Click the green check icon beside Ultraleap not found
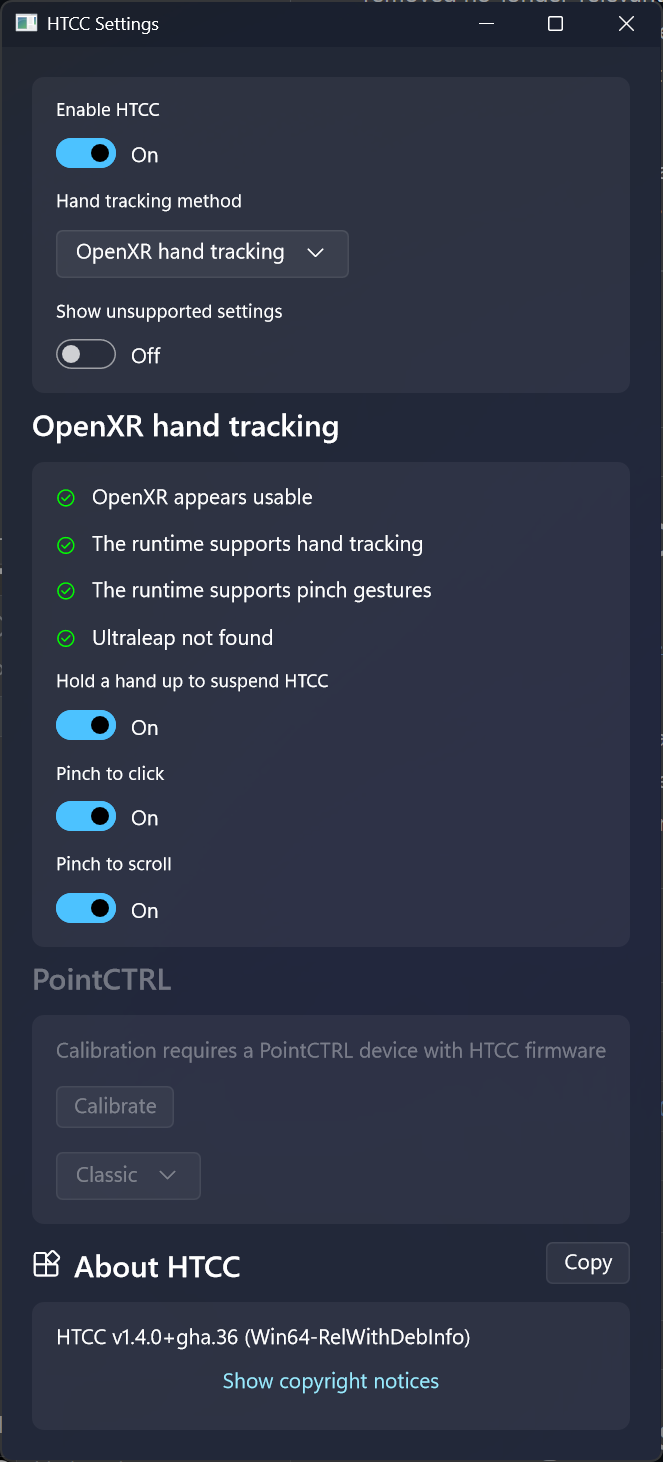The height and width of the screenshot is (1462, 663). (x=66, y=638)
